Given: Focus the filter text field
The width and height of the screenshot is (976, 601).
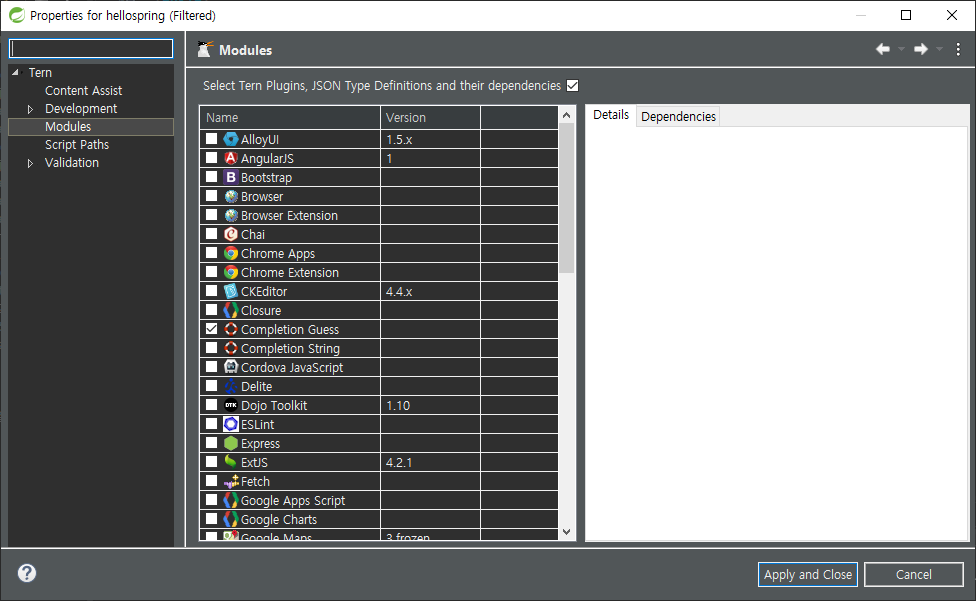Looking at the screenshot, I should coord(91,49).
